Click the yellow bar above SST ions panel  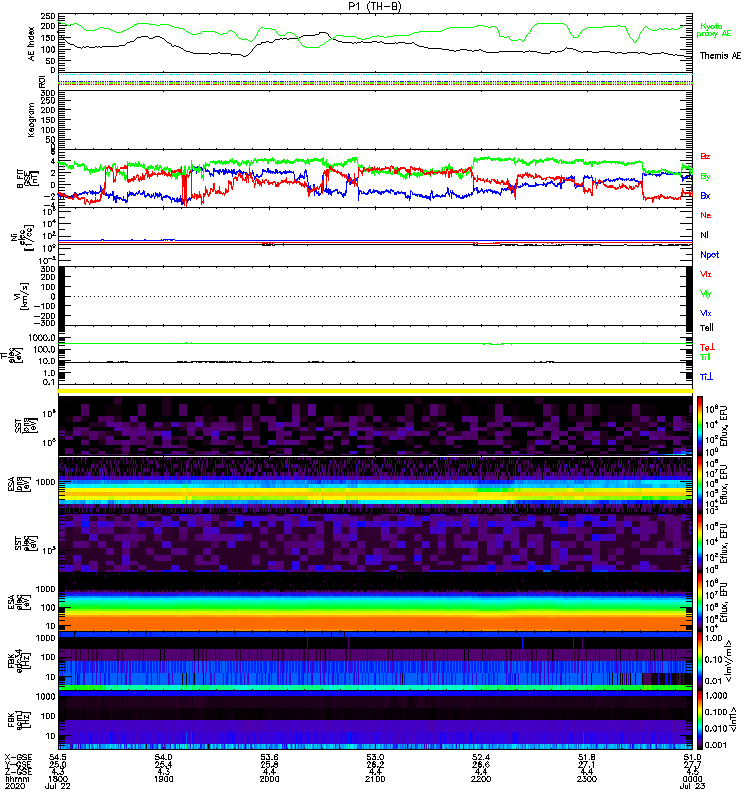click(x=375, y=391)
